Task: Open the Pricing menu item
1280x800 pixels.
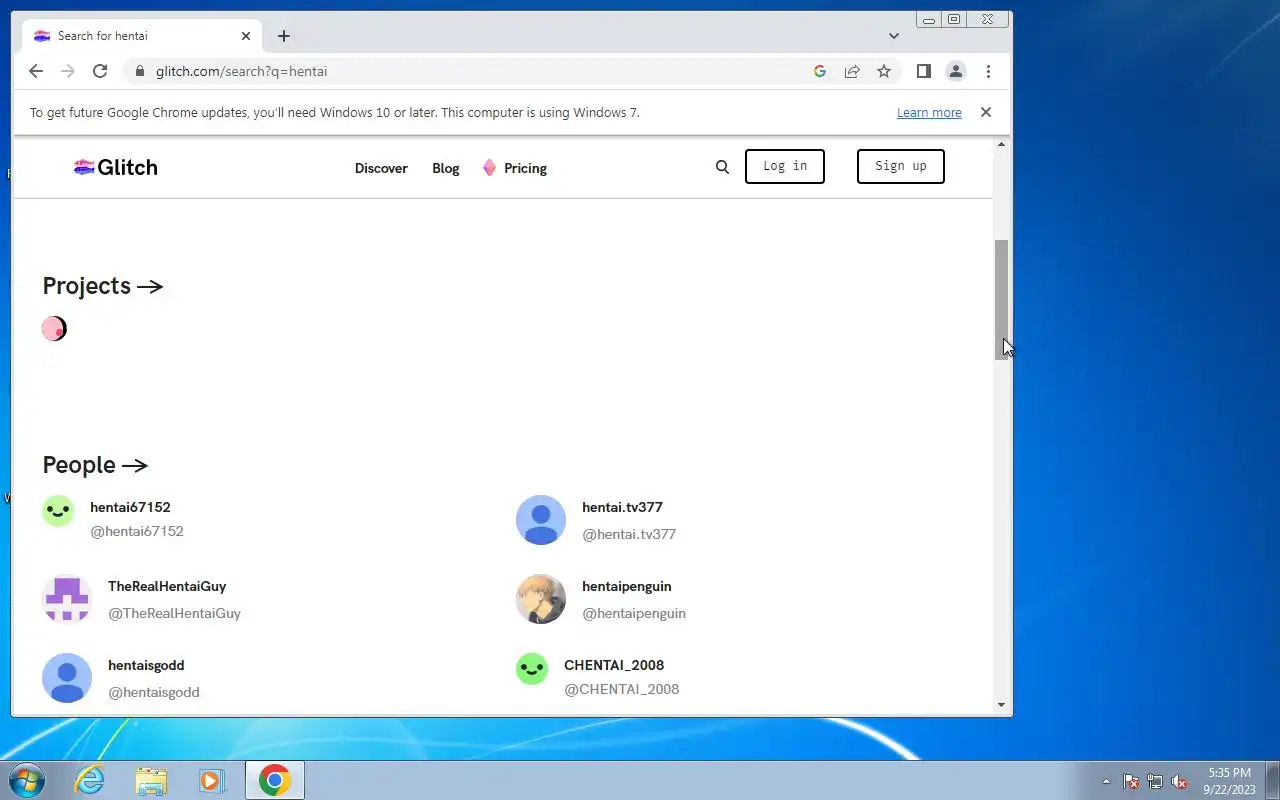Action: [515, 168]
